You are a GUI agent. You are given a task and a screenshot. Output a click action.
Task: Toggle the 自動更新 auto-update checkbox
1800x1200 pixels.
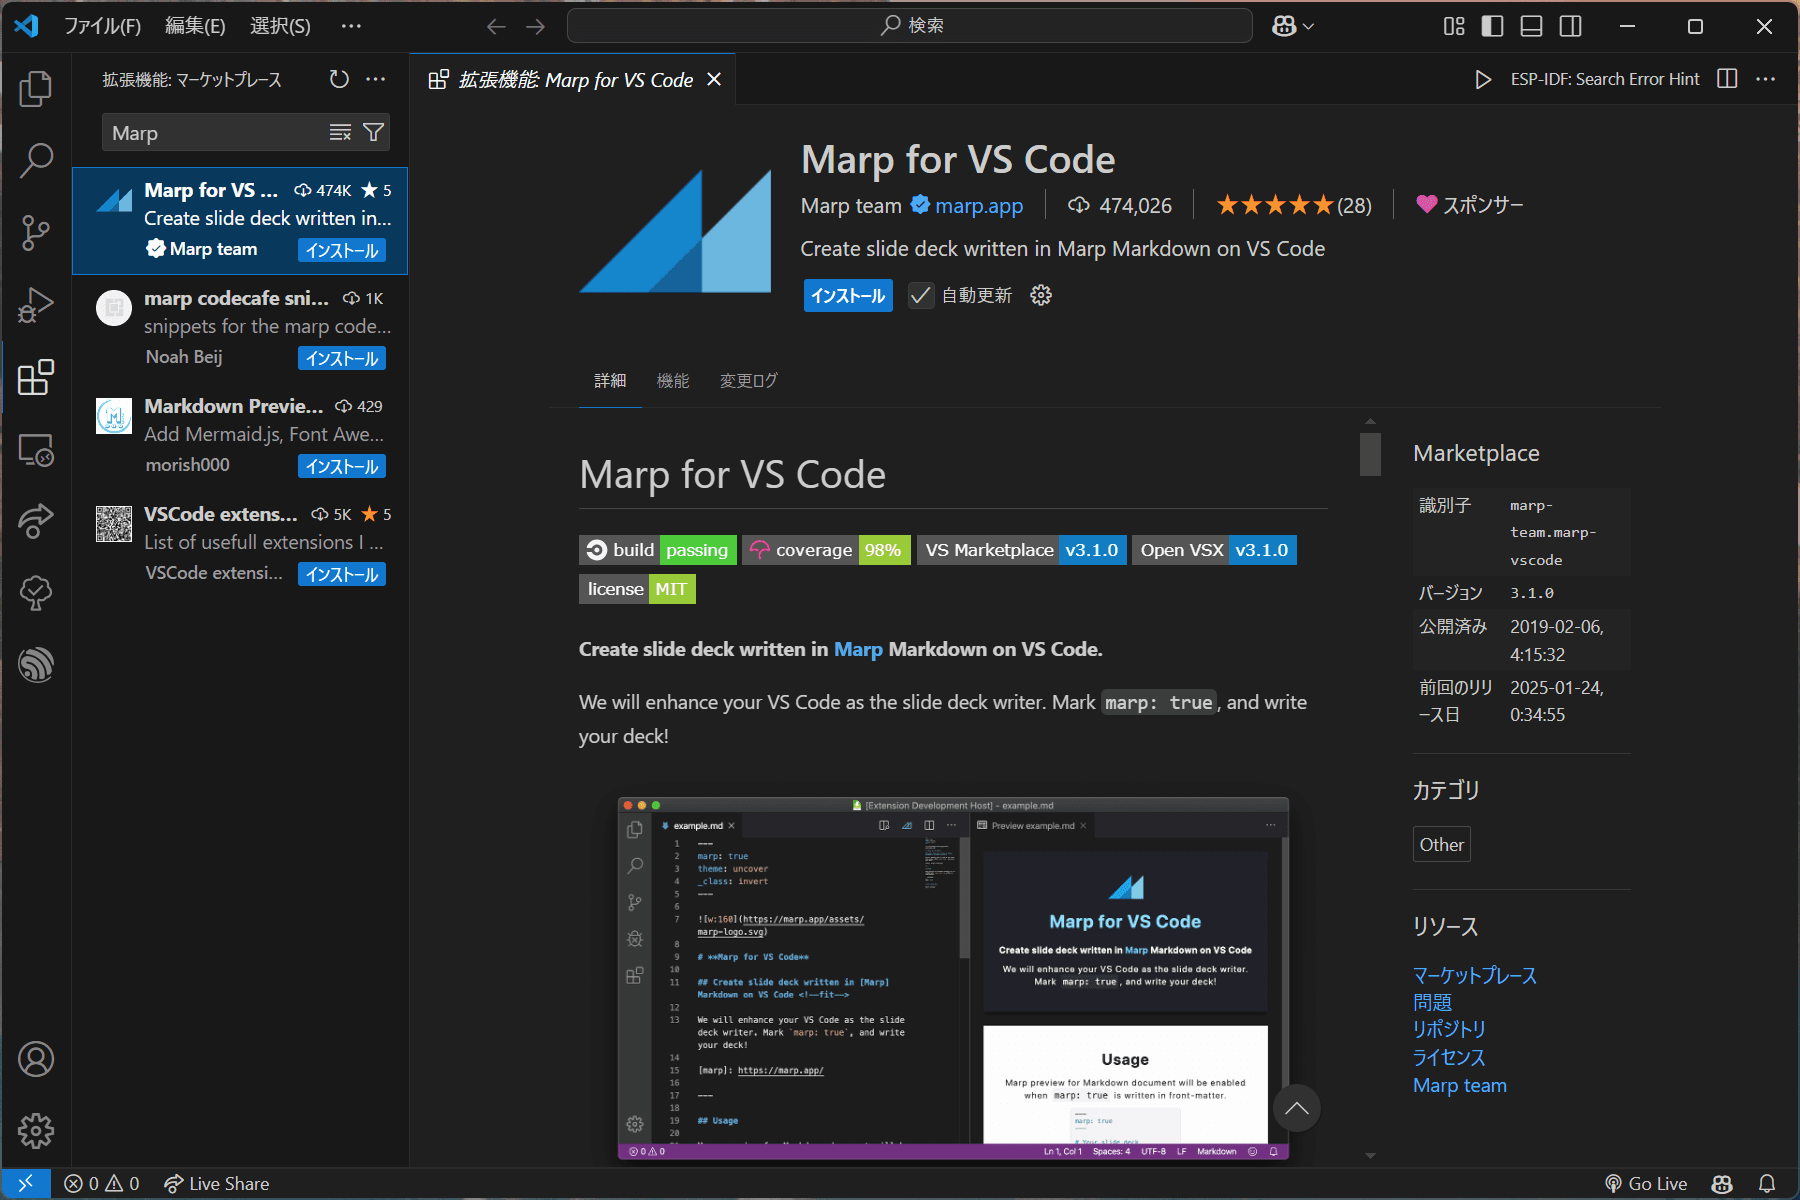[920, 296]
